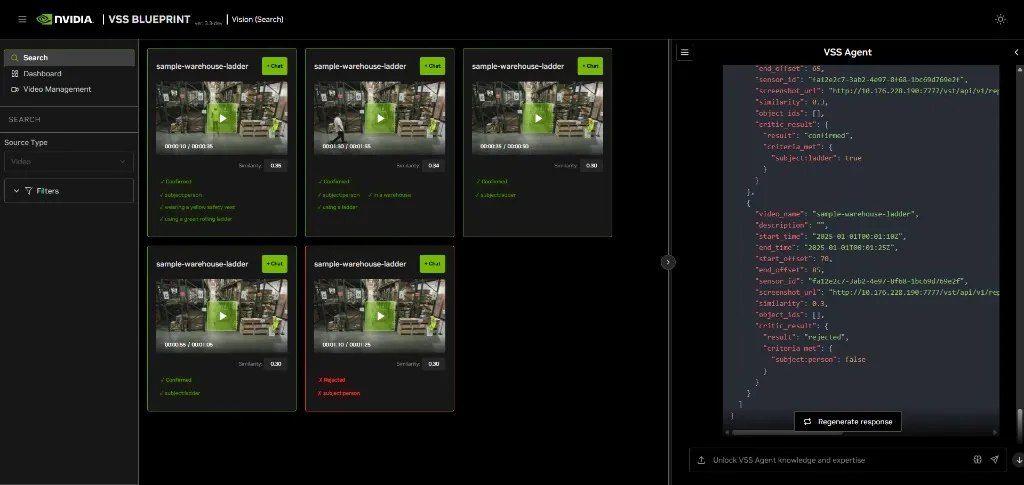Select Search in the left sidebar
This screenshot has height=485, width=1024.
point(69,57)
